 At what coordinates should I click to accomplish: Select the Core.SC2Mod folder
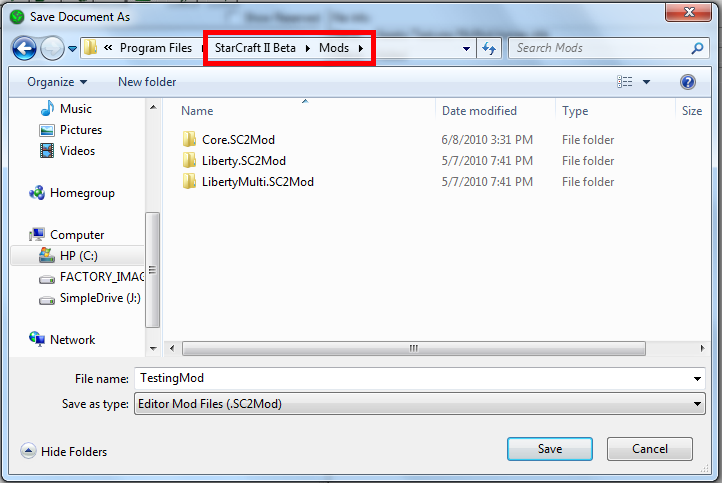click(x=238, y=140)
